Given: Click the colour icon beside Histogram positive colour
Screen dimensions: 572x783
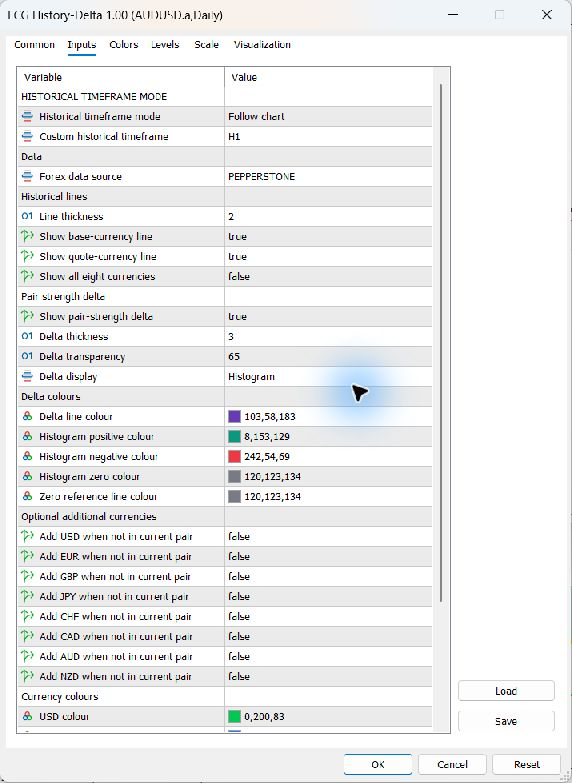Looking at the screenshot, I should [27, 436].
